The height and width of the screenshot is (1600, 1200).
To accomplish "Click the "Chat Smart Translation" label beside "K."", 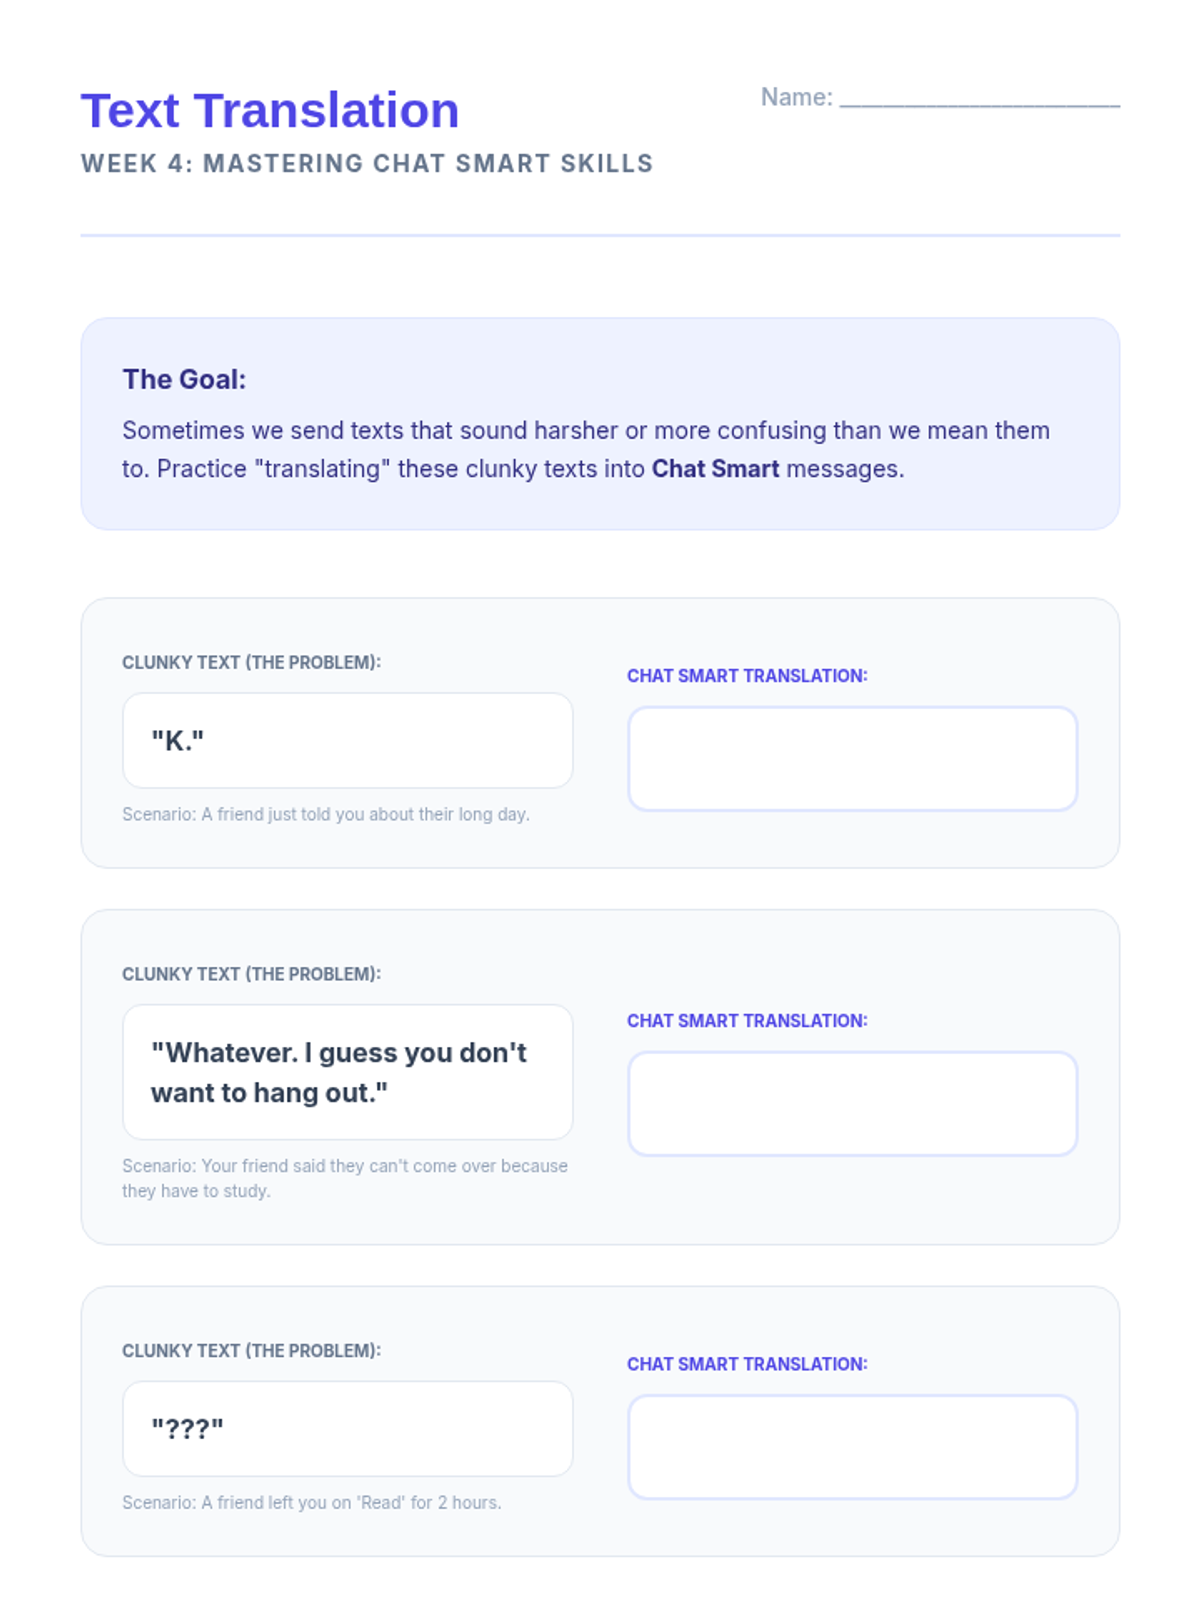I will [x=747, y=675].
